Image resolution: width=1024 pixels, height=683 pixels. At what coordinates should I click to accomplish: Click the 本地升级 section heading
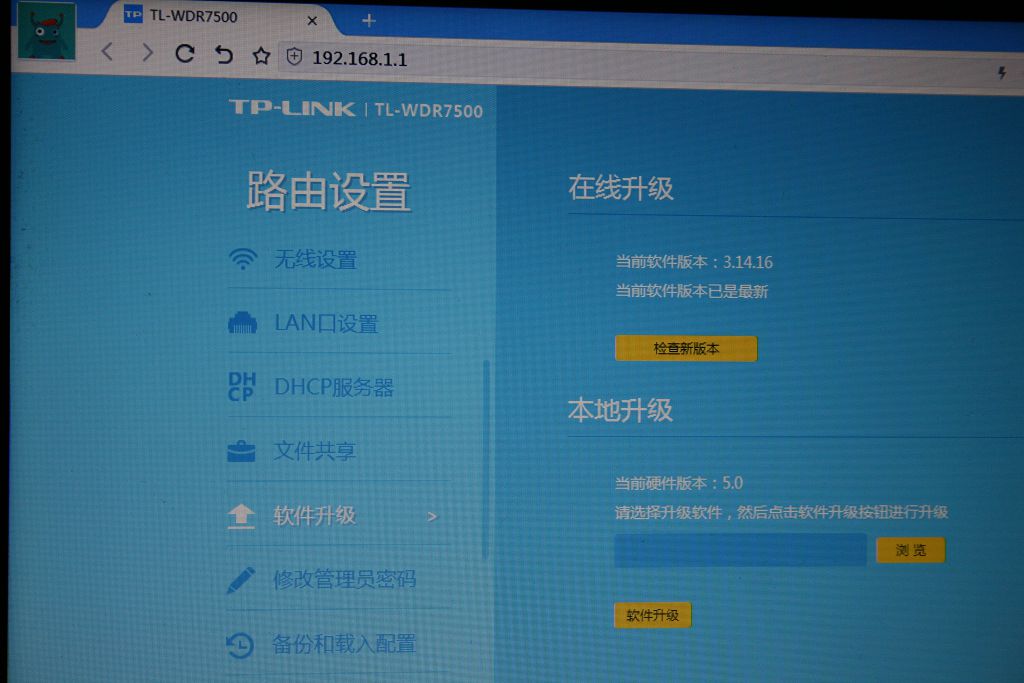pos(620,411)
